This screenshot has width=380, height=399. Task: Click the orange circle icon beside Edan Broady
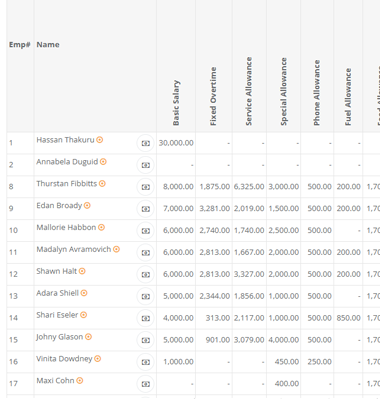pyautogui.click(x=87, y=205)
